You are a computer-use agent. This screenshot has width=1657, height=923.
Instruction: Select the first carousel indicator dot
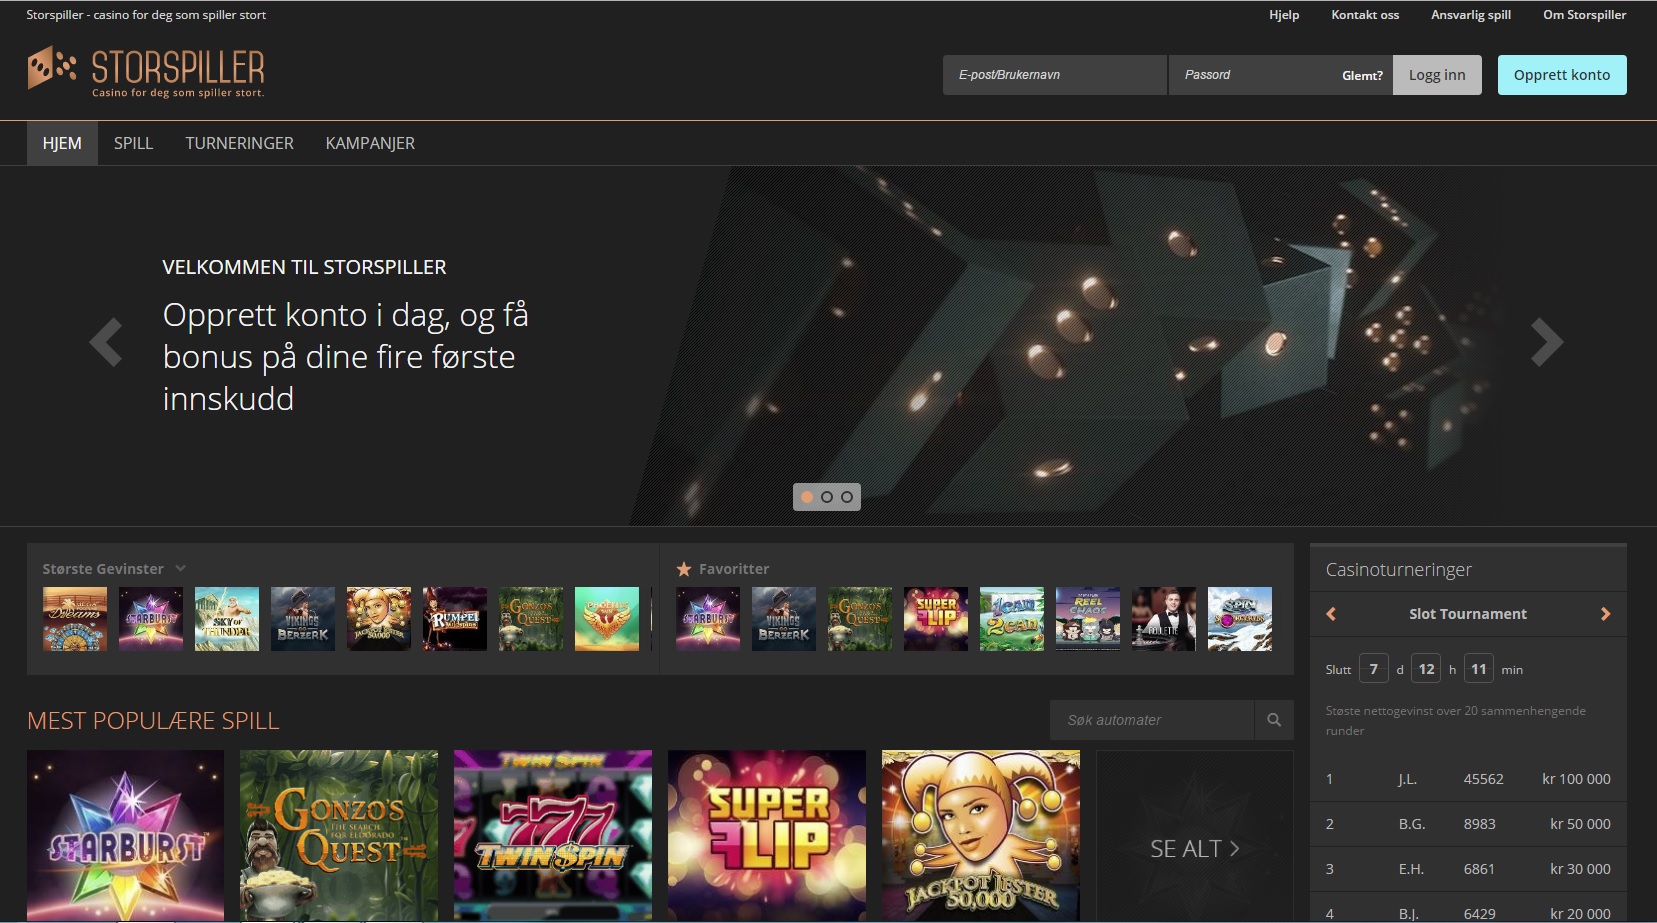807,497
